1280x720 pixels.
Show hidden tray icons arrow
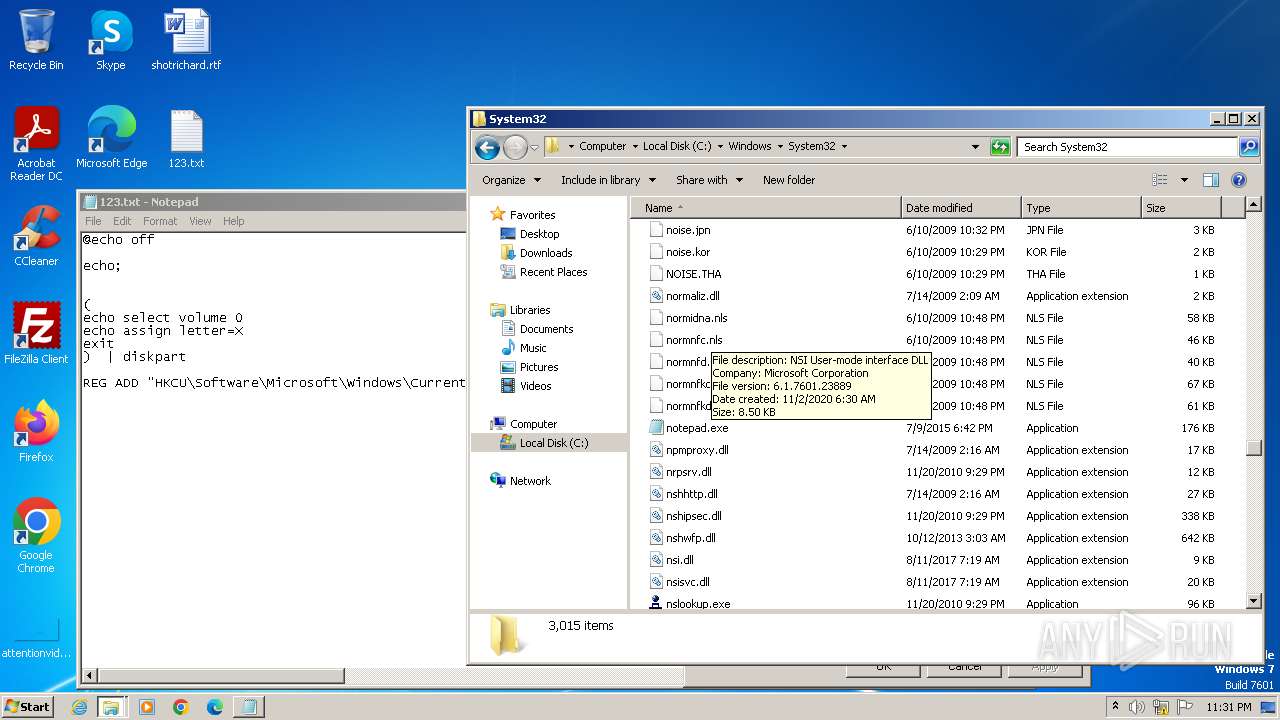(1115, 707)
